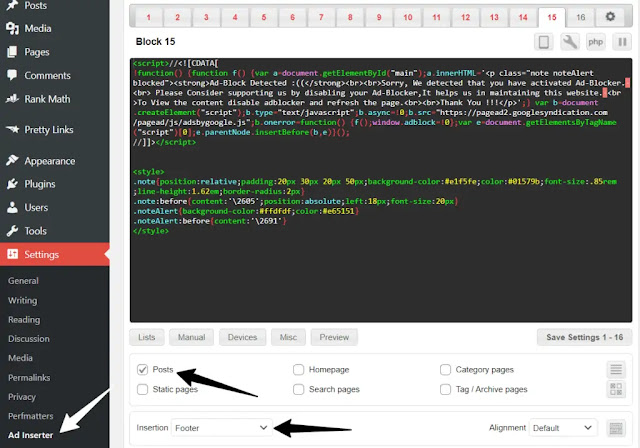Click the Lists button

tap(147, 337)
